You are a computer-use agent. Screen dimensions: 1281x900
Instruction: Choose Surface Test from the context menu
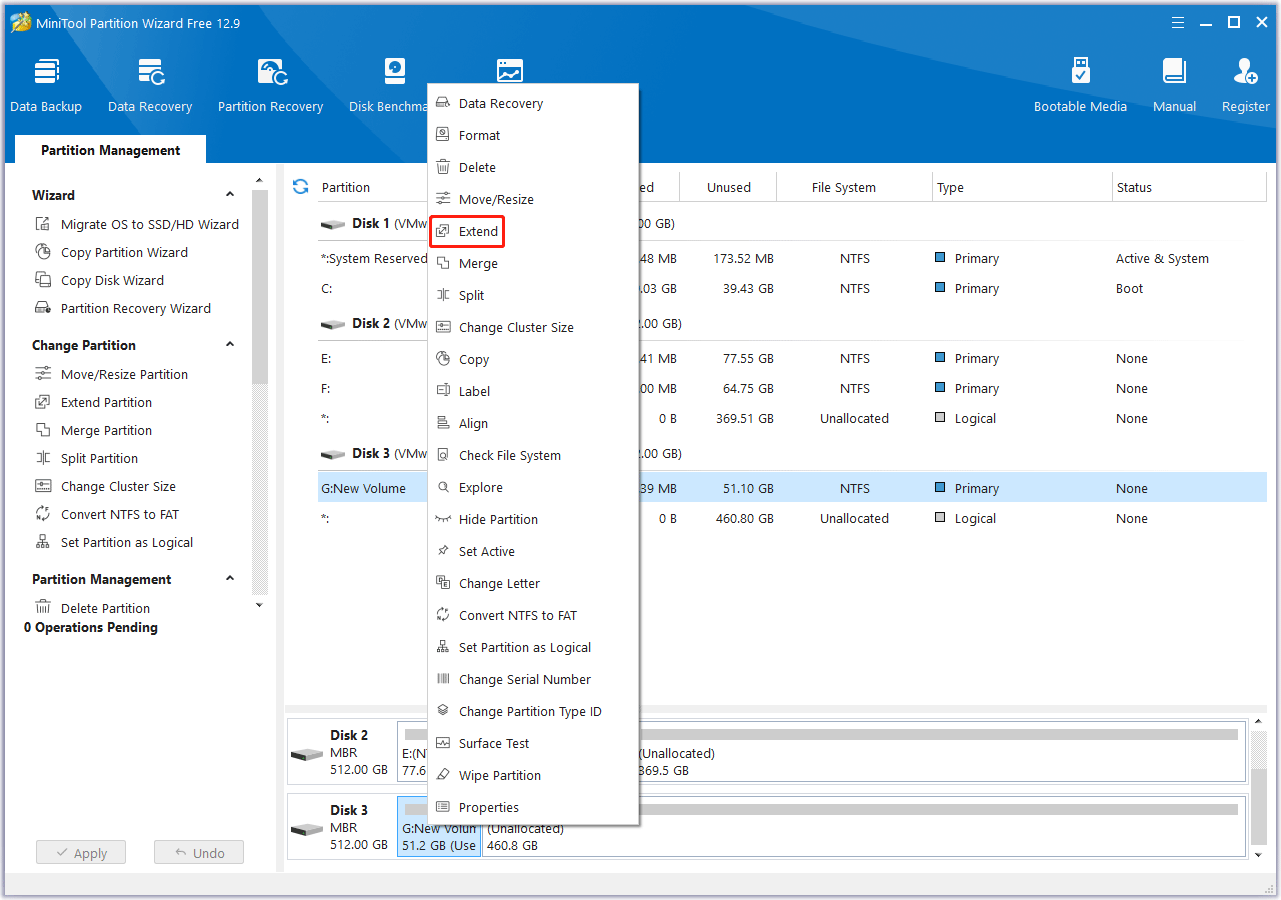tap(533, 743)
